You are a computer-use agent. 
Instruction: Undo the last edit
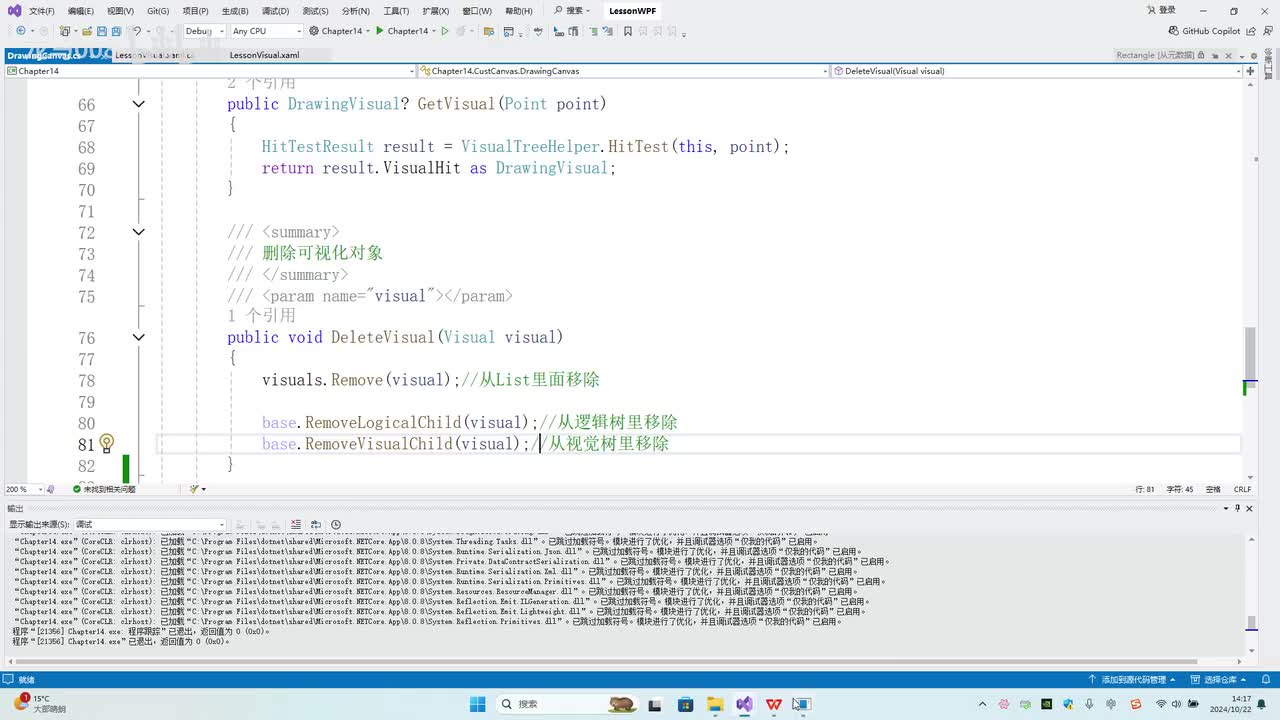[138, 31]
